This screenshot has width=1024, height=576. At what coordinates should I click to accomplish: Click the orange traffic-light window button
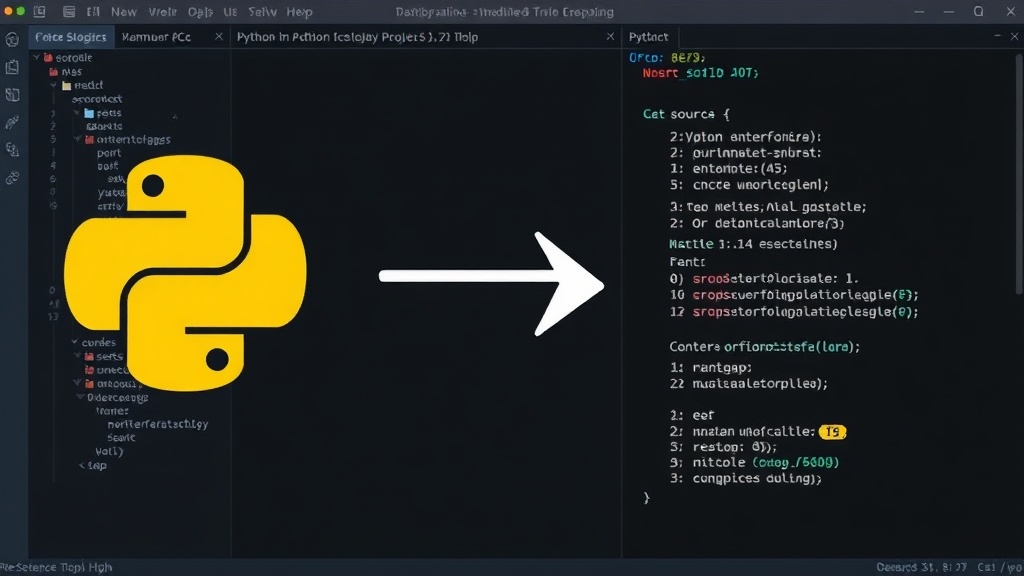8,12
